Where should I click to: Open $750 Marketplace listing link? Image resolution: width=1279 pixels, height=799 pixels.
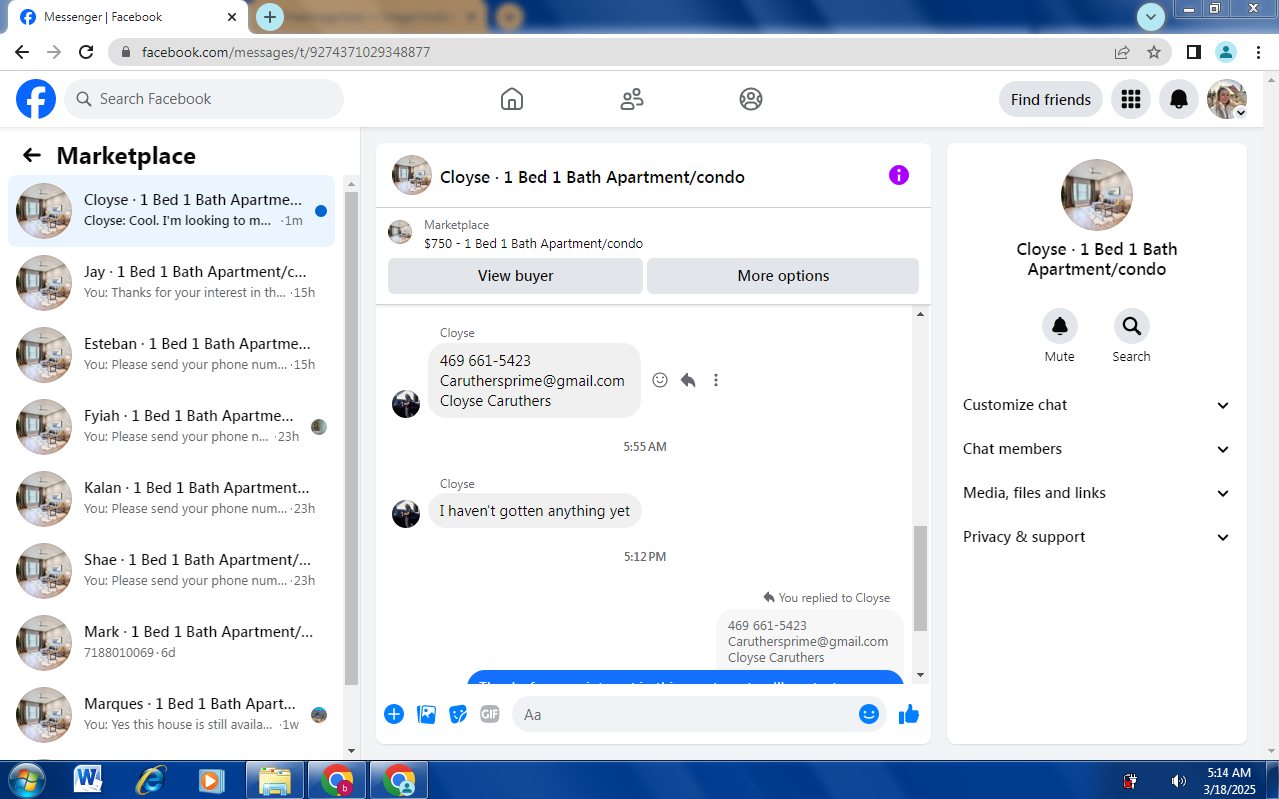point(533,243)
